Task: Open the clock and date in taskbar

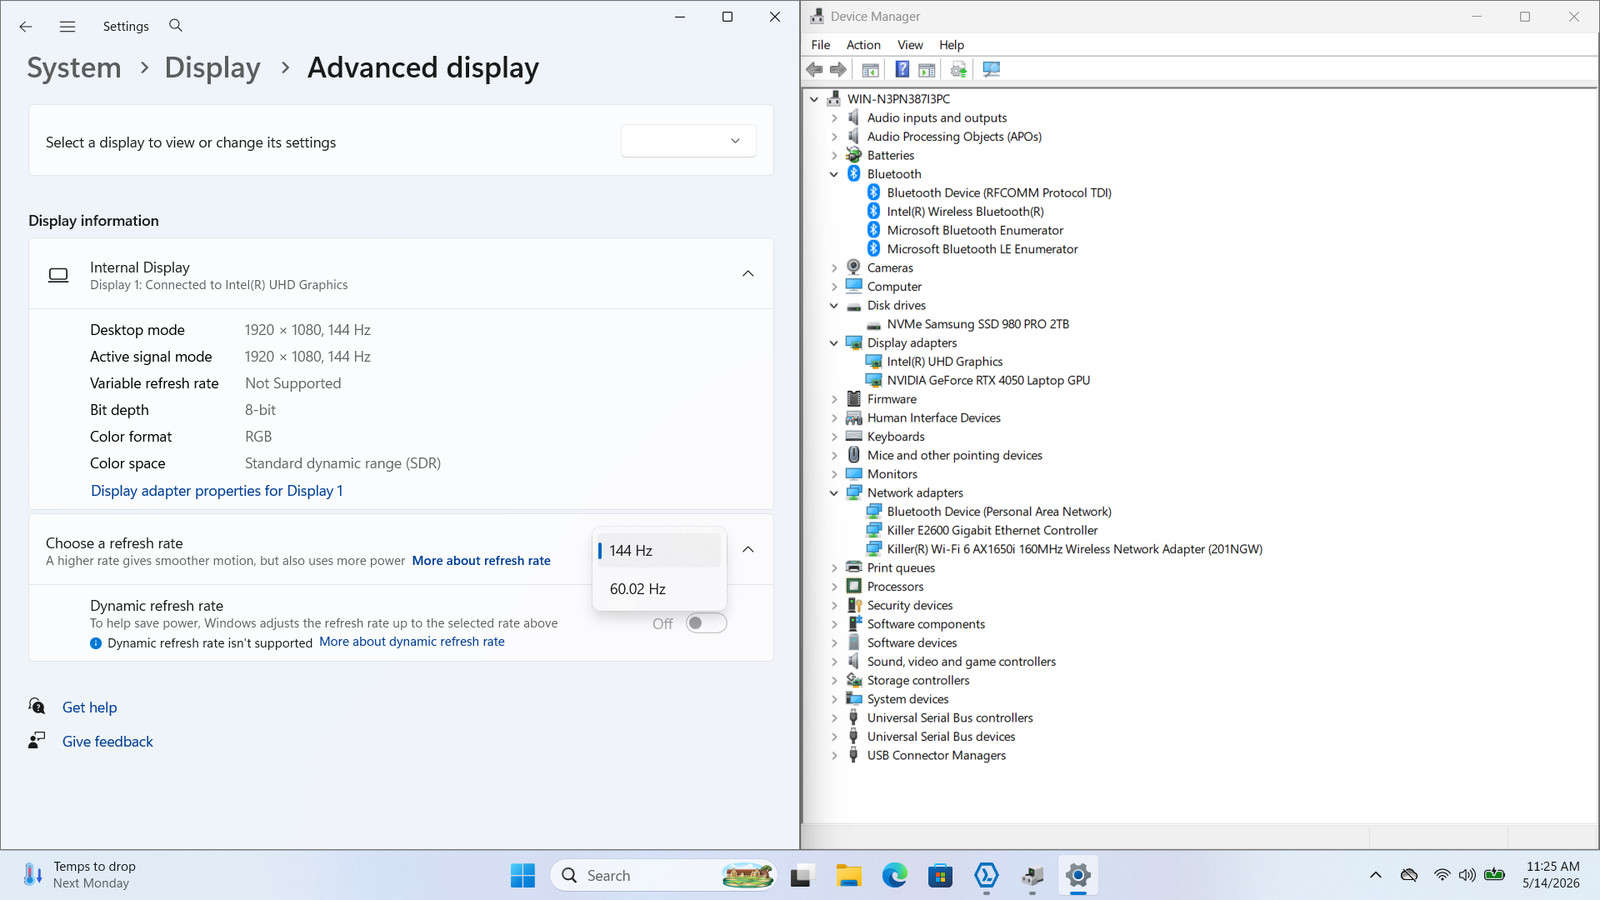Action: click(1552, 875)
